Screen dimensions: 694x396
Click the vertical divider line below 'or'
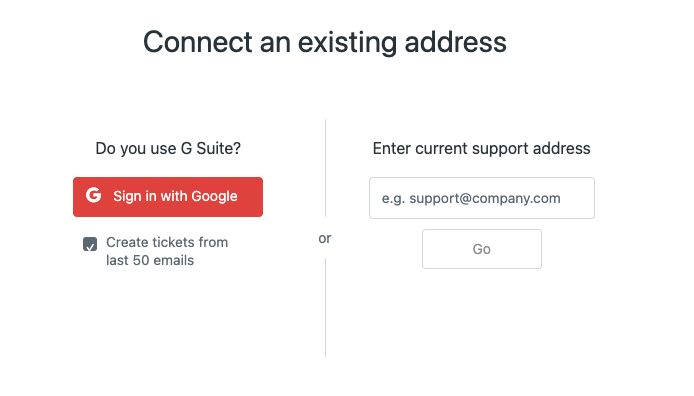325,308
